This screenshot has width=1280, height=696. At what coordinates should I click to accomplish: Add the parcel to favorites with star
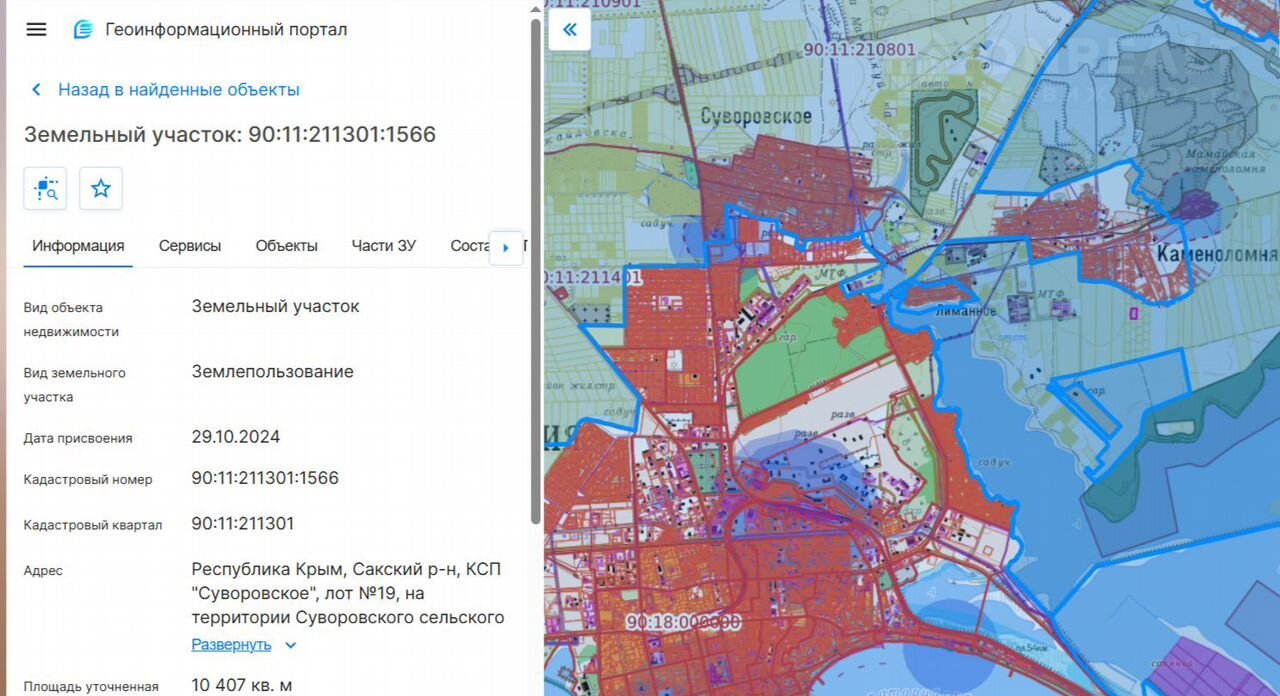tap(101, 188)
